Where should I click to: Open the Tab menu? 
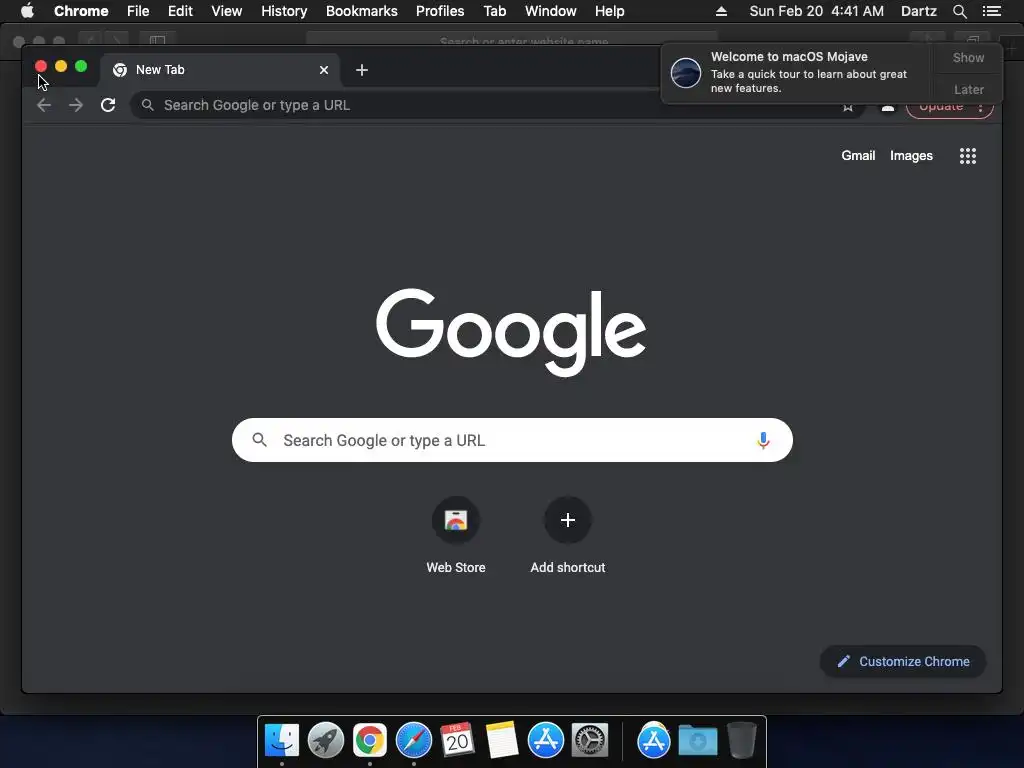coord(494,11)
